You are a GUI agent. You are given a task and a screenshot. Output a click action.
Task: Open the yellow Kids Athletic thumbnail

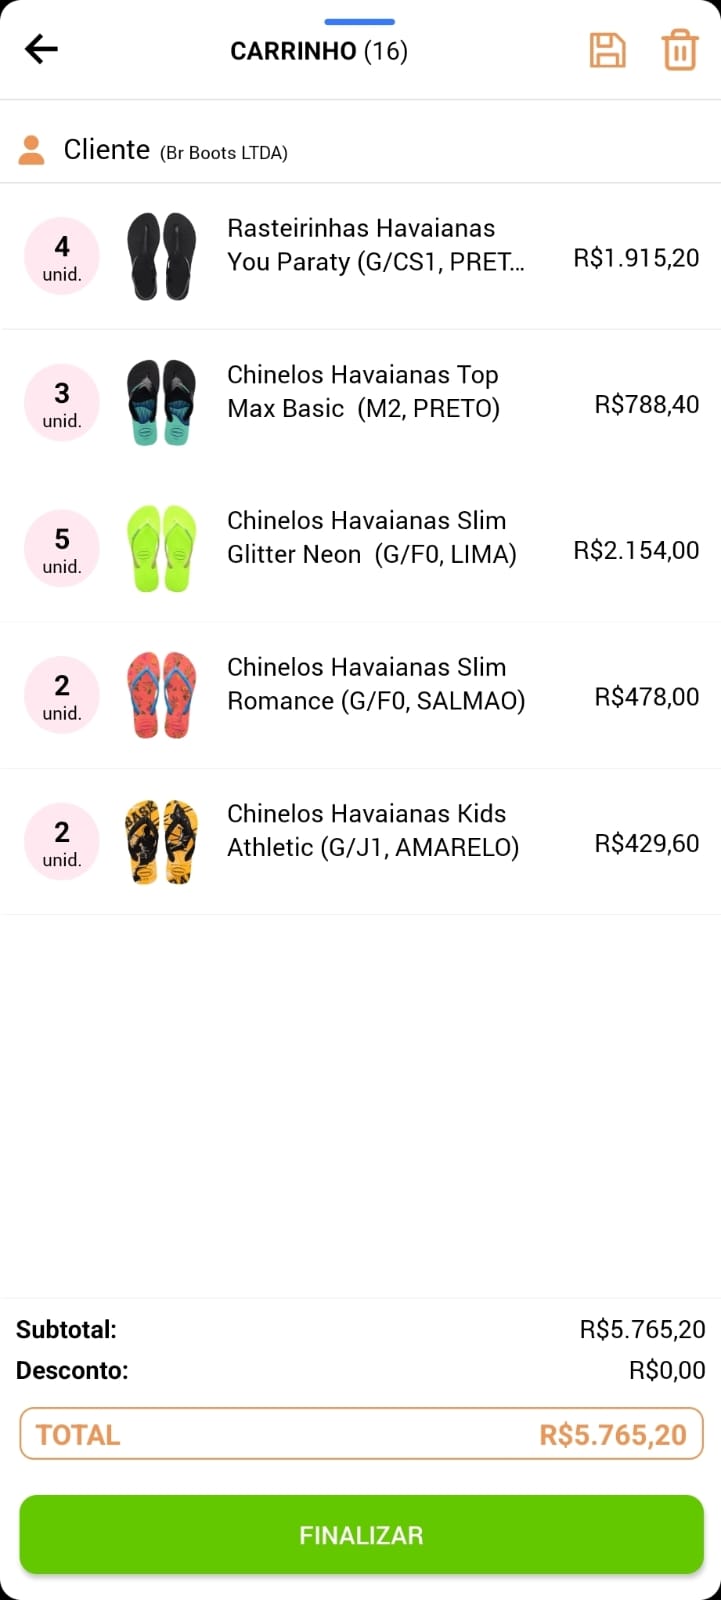161,842
